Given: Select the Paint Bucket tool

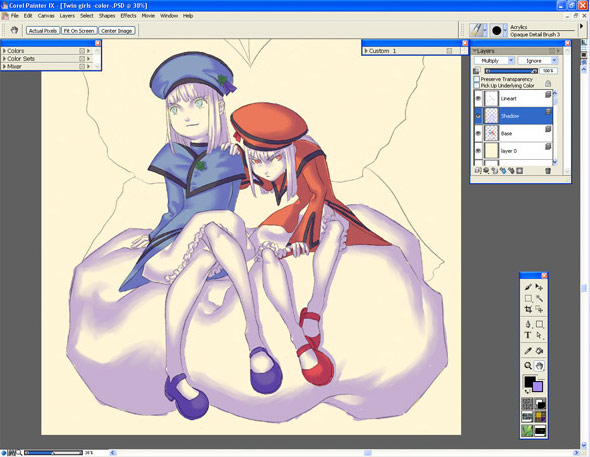Looking at the screenshot, I should pyautogui.click(x=539, y=351).
